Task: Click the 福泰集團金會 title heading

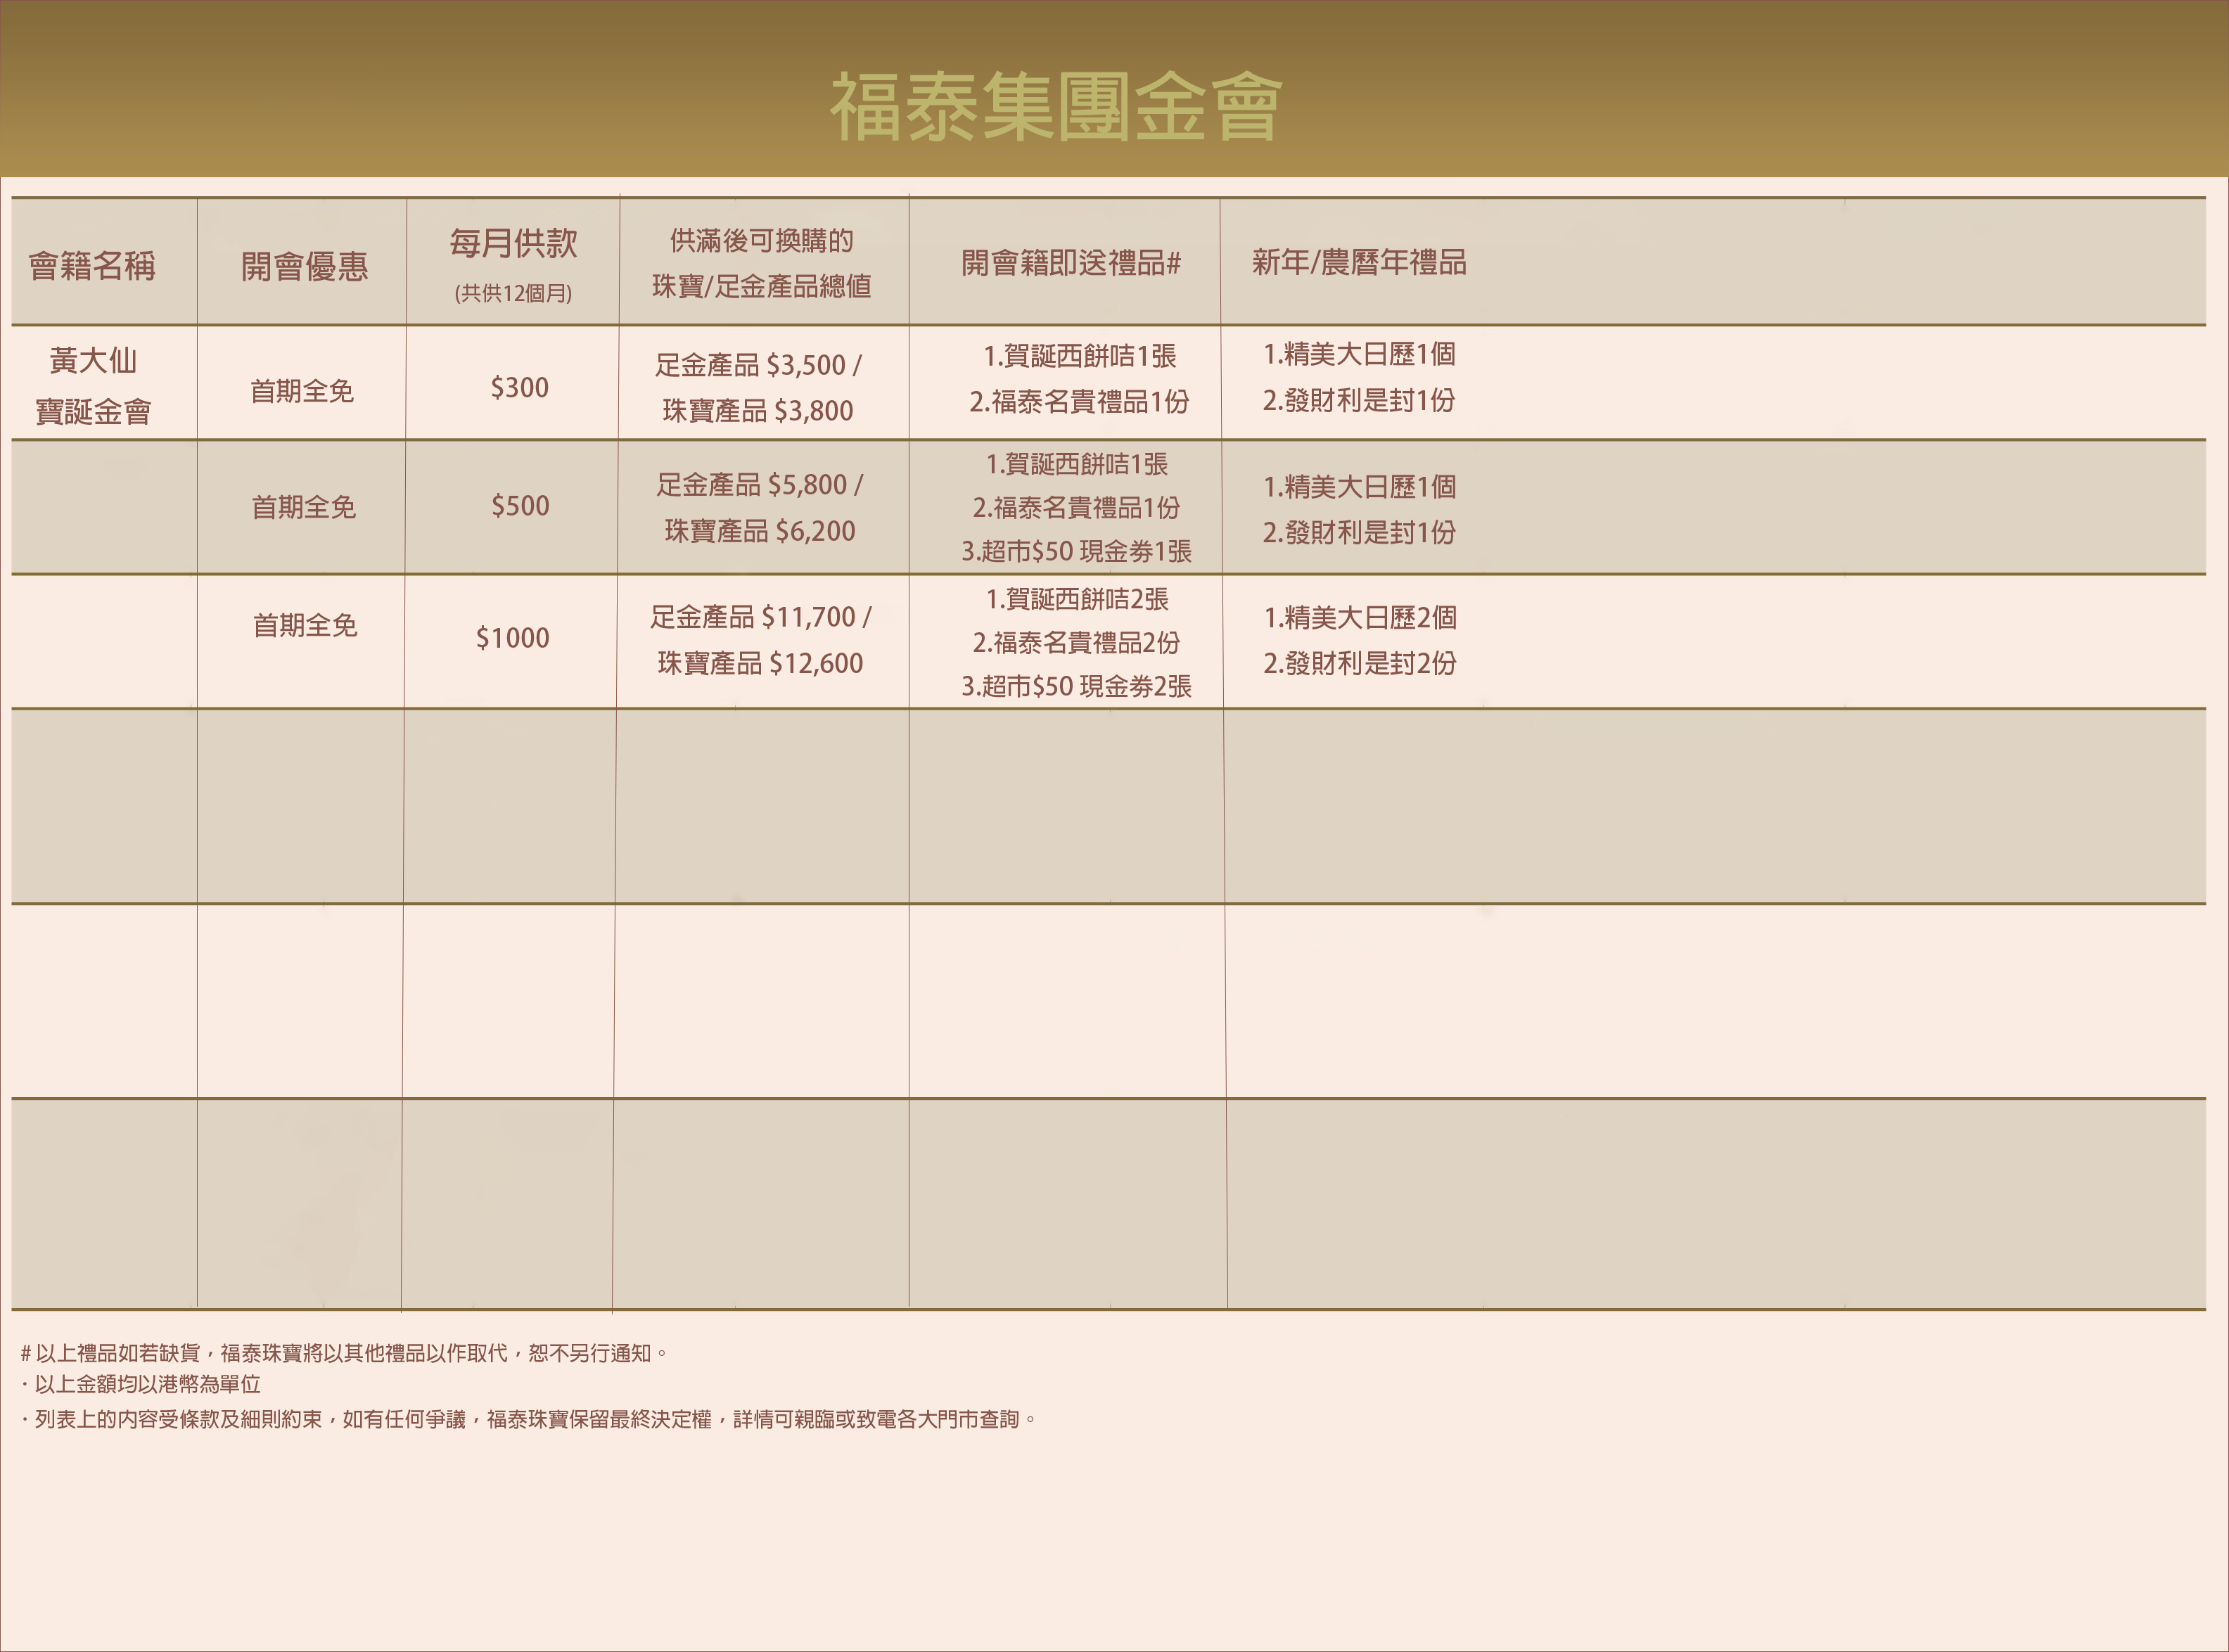Action: 1055,107
